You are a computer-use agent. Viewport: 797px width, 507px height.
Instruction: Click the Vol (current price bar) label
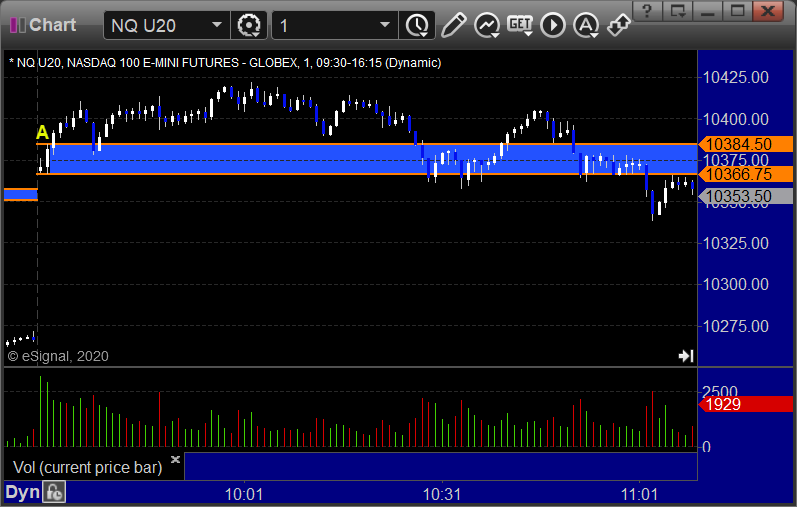(87, 467)
